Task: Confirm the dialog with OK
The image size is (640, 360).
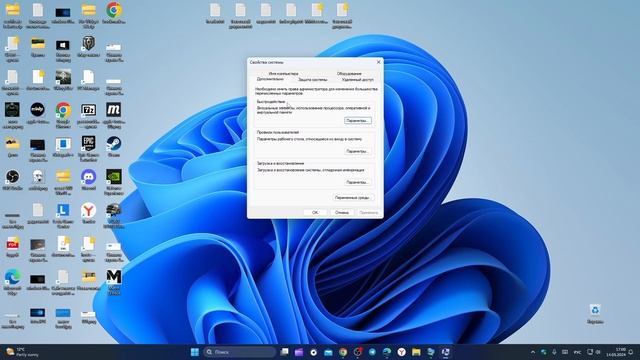Action: coord(315,213)
